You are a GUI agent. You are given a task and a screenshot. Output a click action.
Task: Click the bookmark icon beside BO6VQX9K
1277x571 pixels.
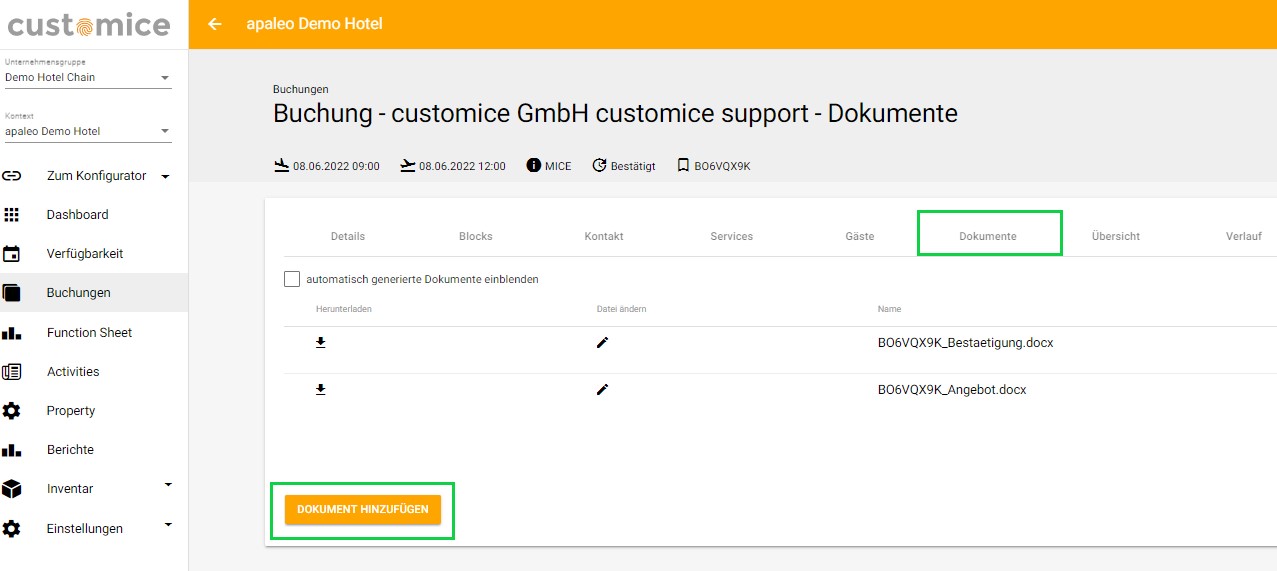pyautogui.click(x=683, y=165)
